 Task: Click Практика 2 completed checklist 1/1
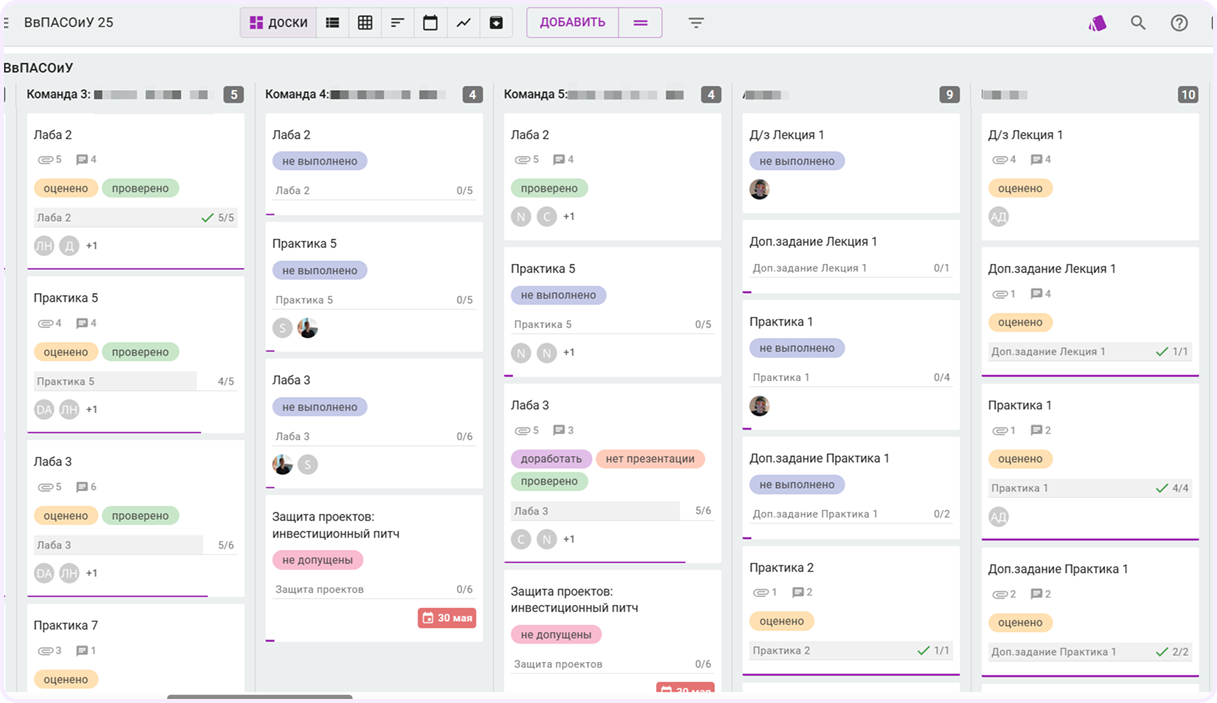click(850, 650)
